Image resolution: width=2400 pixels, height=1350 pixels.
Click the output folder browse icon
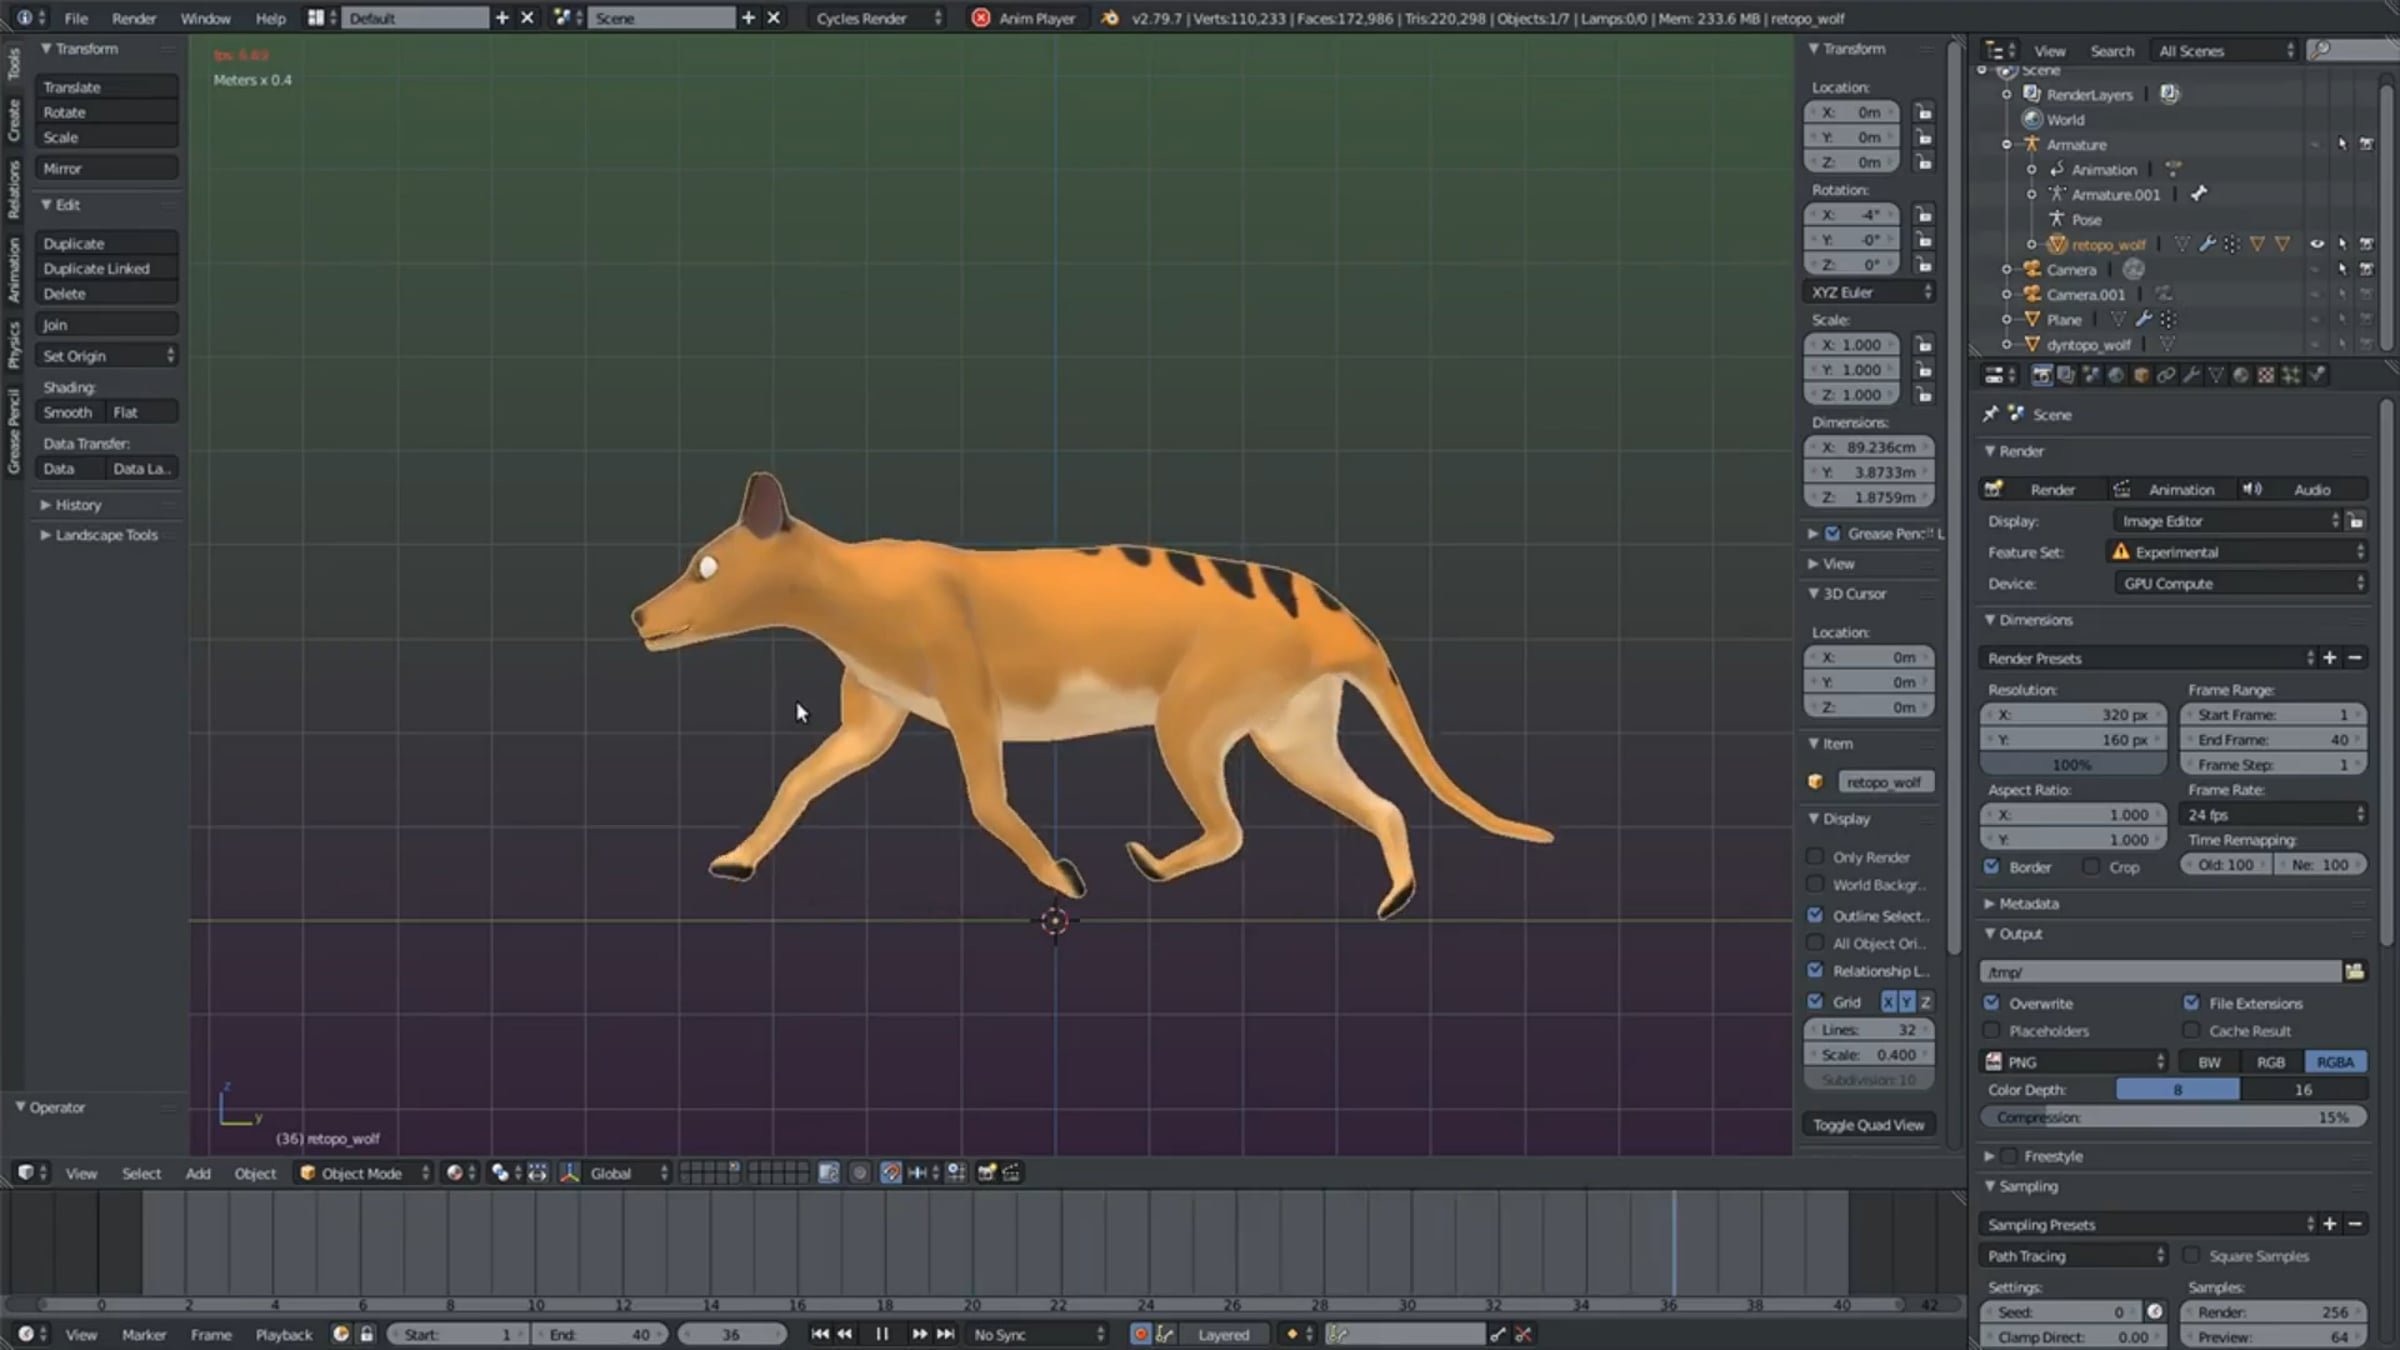click(x=2355, y=971)
